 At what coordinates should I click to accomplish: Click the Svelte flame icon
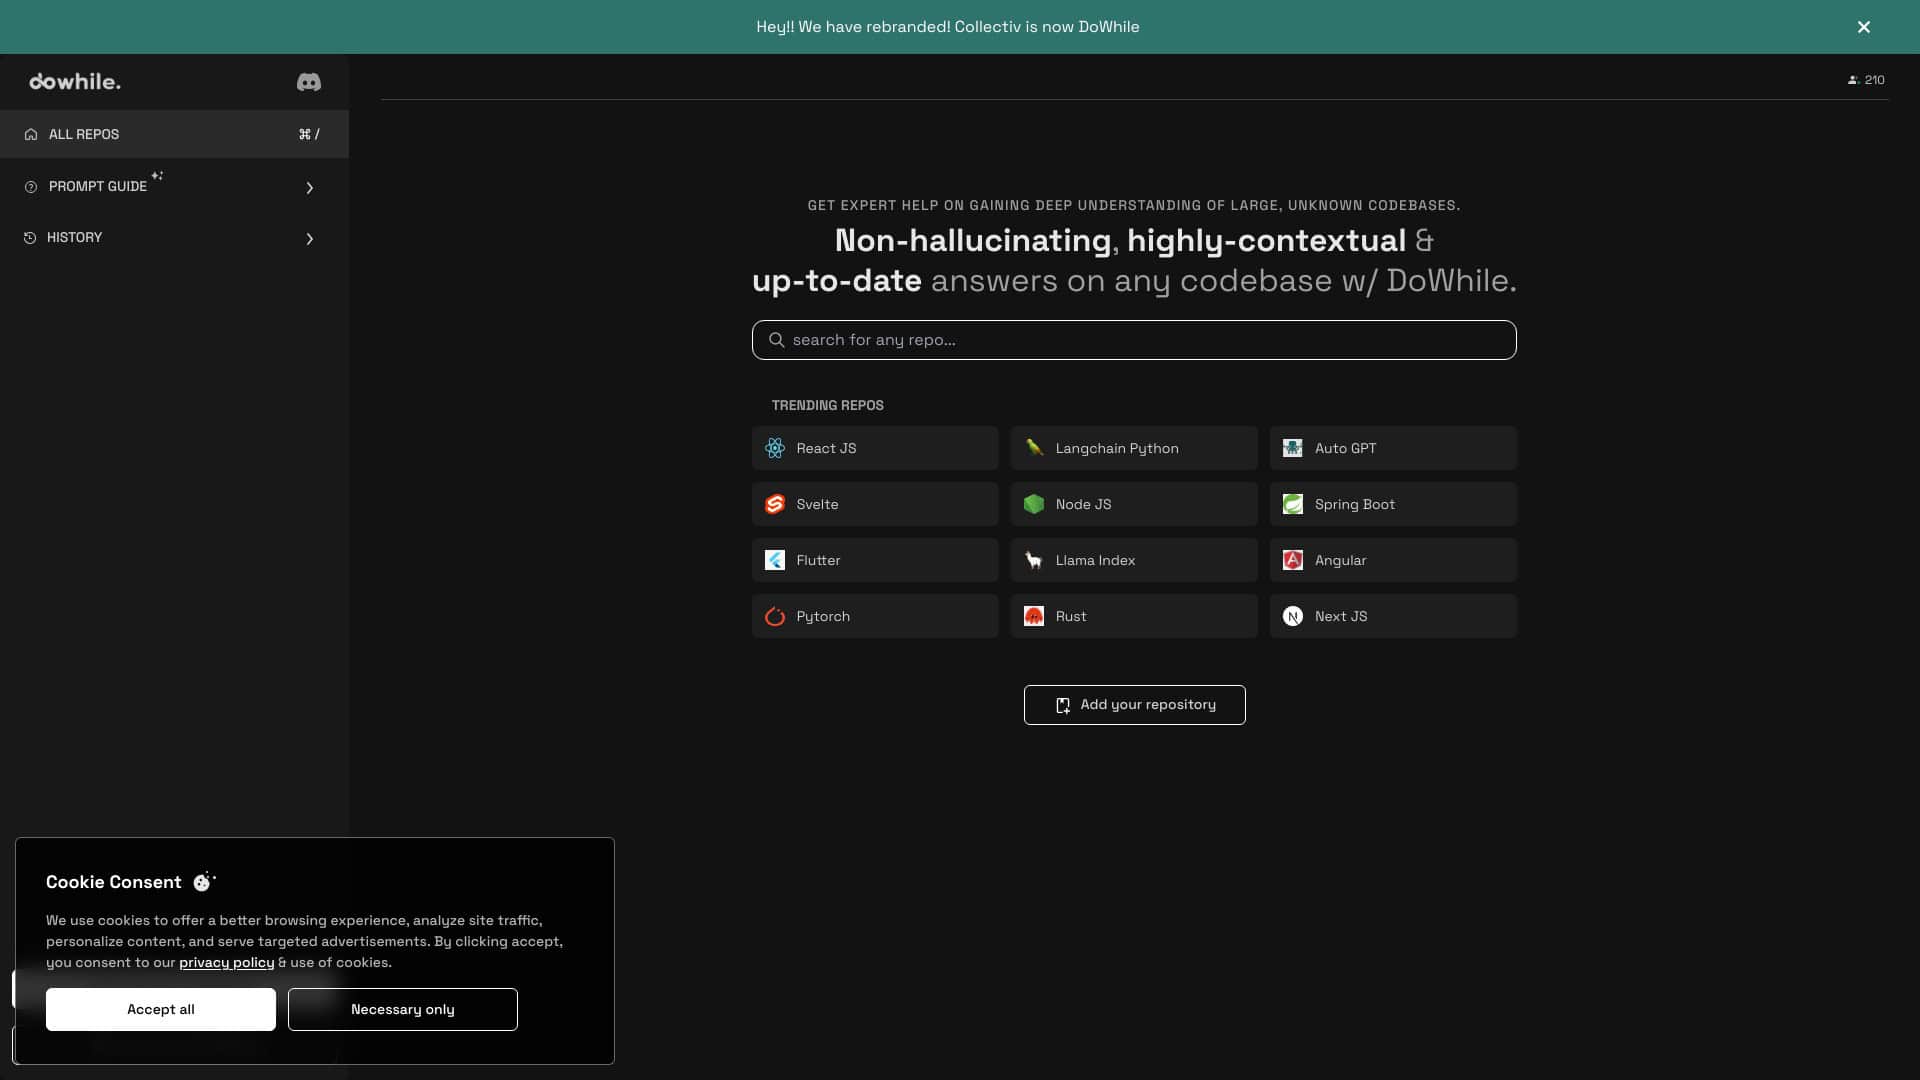click(x=775, y=504)
